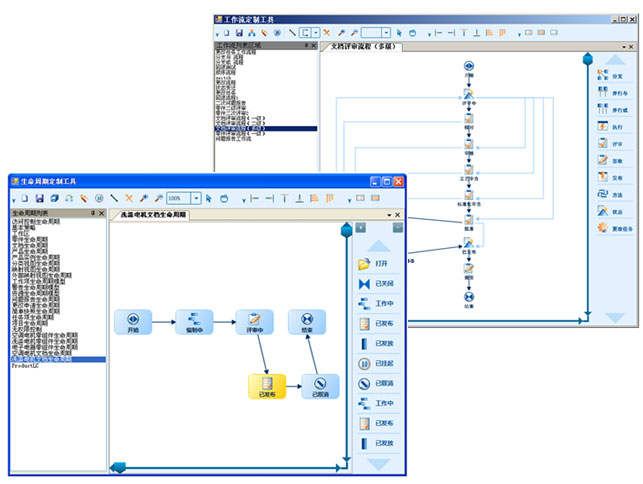The height and width of the screenshot is (484, 643).
Task: Click the 浅蓝电机文档生命周期 document tab
Action: tap(153, 215)
